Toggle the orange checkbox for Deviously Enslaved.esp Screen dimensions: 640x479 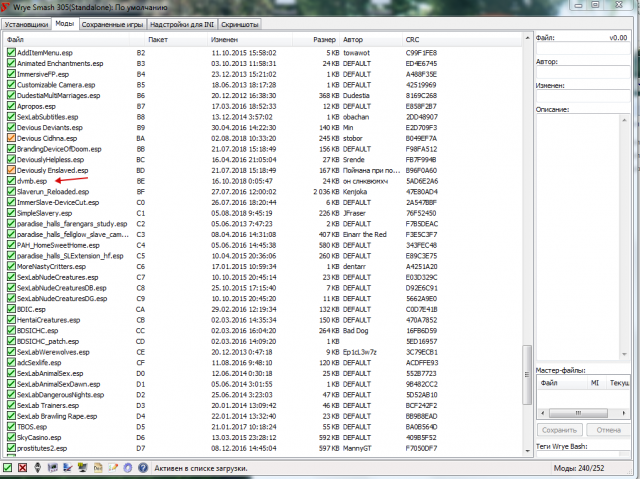(x=11, y=170)
